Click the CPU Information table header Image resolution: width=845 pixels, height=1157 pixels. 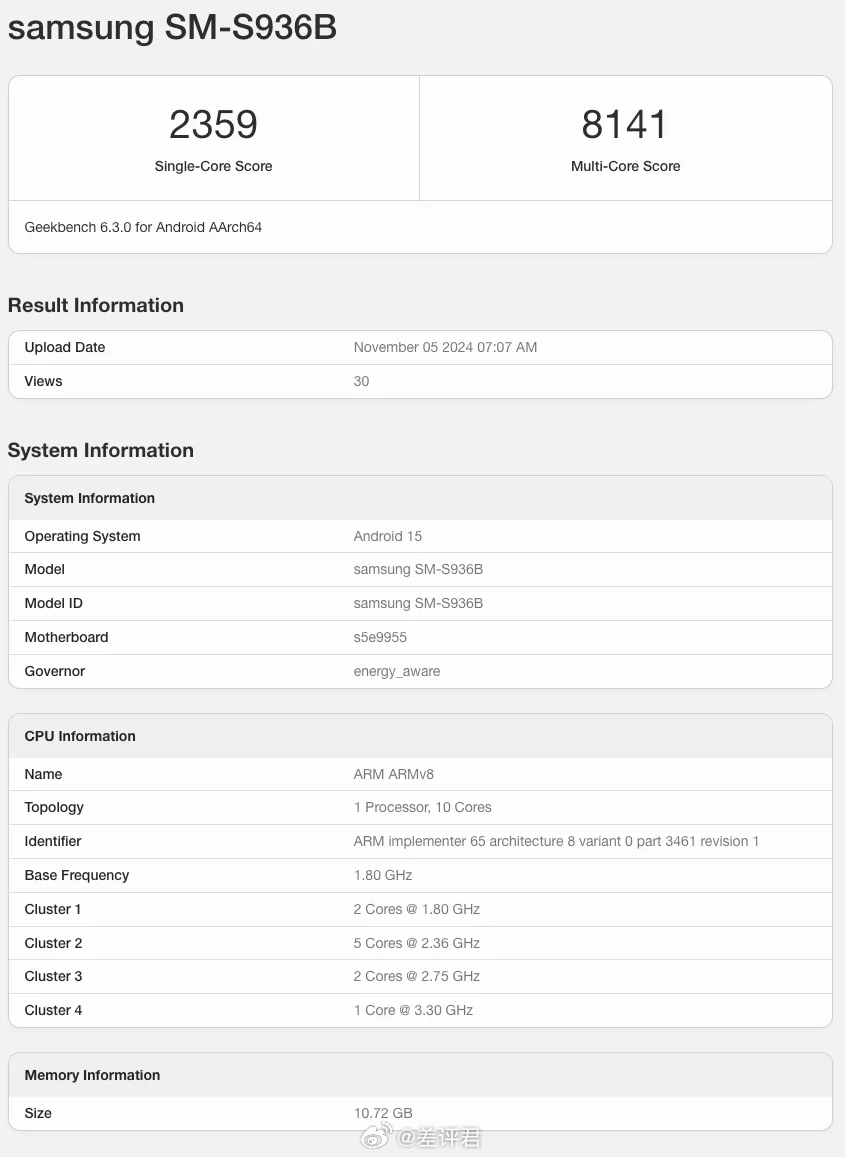[x=421, y=736]
